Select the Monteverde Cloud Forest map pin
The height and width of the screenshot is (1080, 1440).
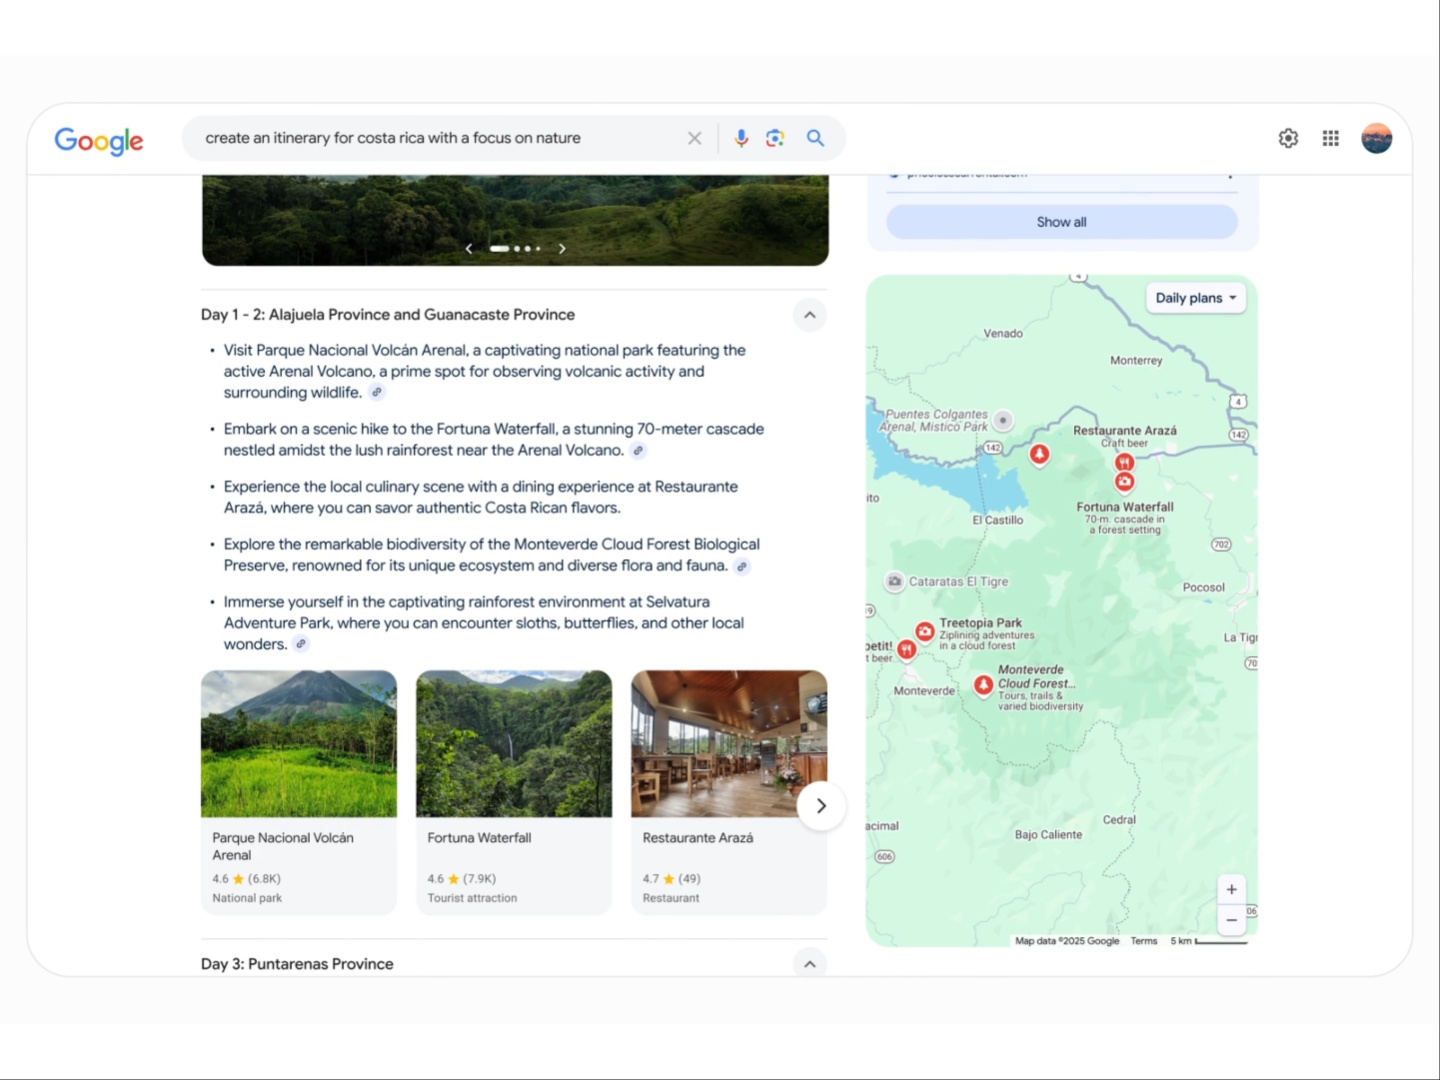coord(984,685)
